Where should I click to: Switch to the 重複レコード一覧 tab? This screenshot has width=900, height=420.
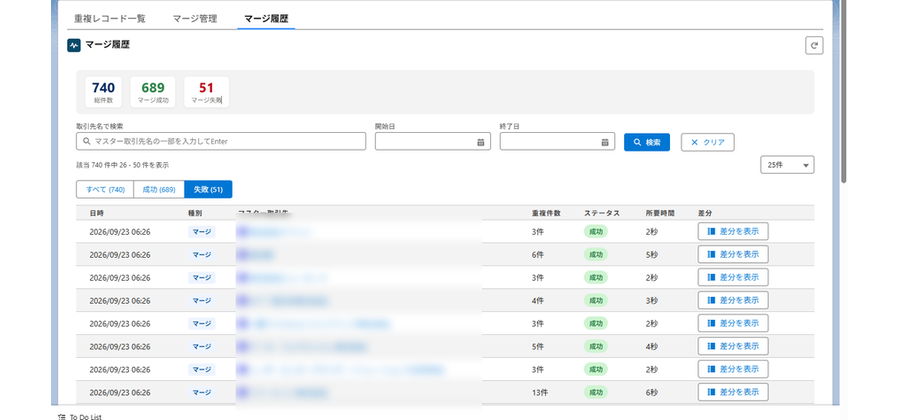click(110, 18)
